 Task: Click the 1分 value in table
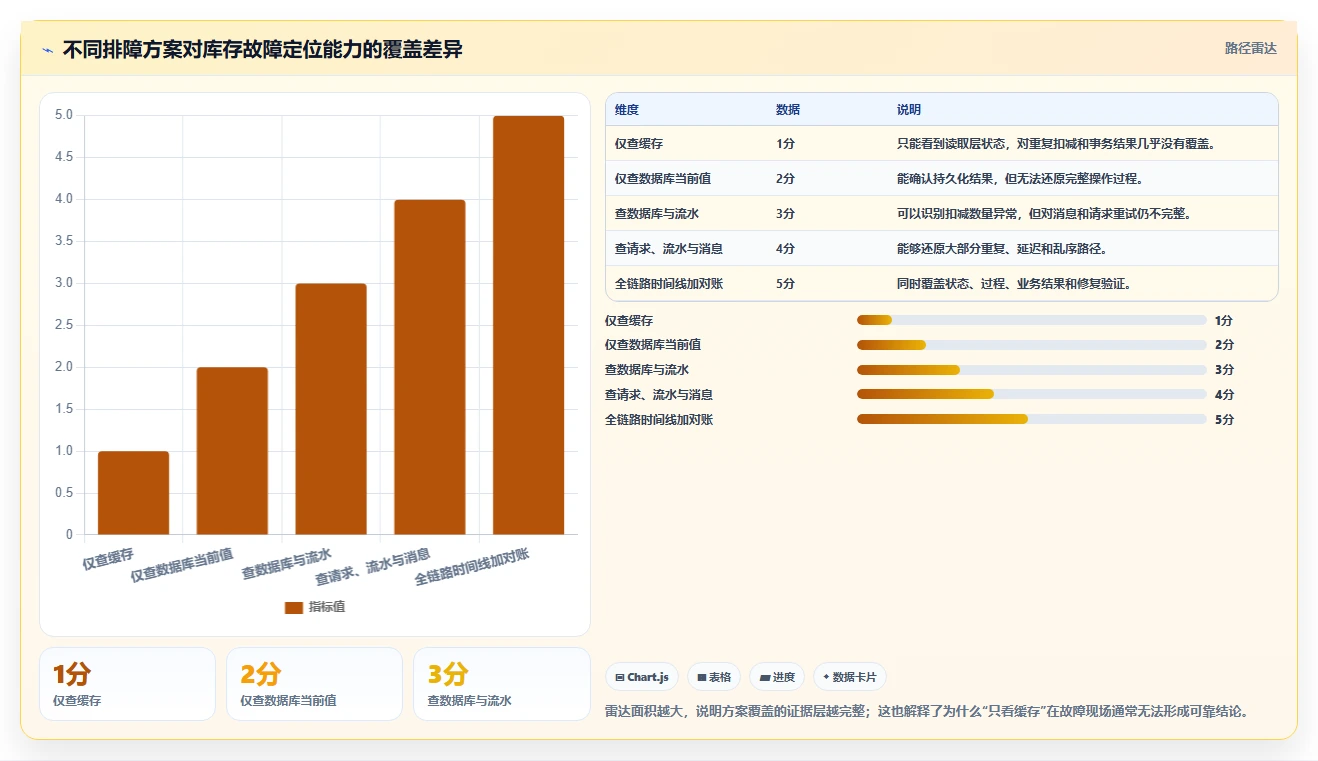point(785,144)
